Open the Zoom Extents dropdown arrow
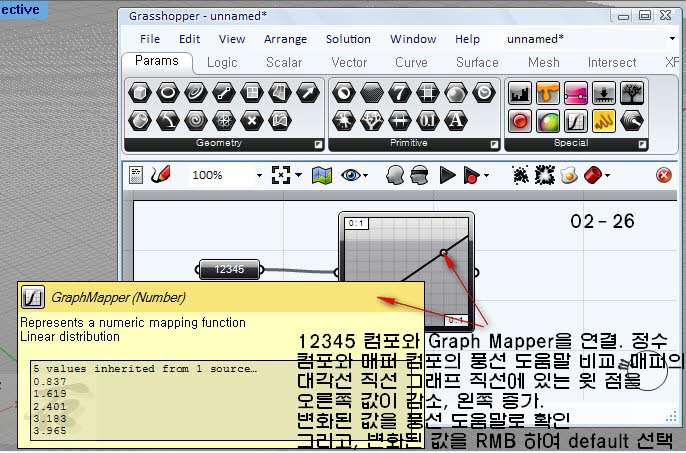The height and width of the screenshot is (453, 686). coord(298,175)
